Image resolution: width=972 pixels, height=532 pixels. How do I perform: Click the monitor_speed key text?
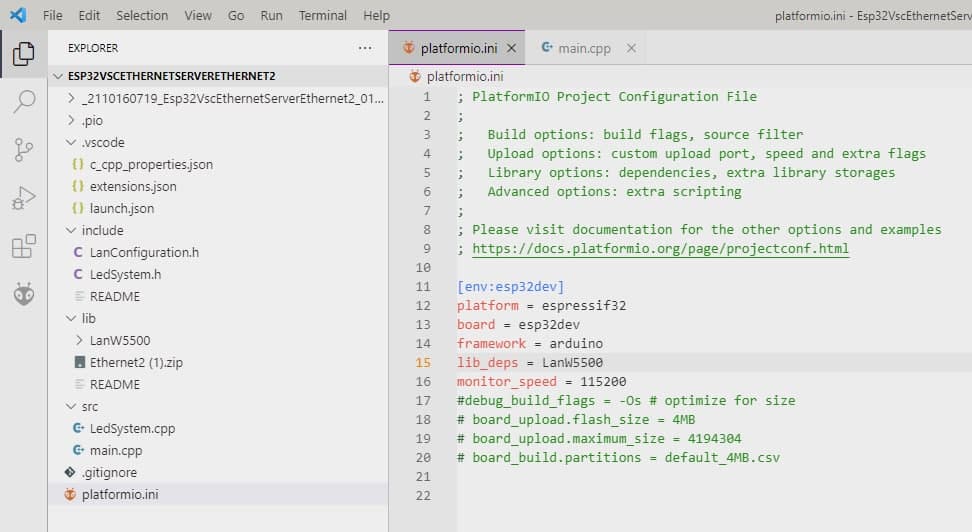[x=506, y=381]
